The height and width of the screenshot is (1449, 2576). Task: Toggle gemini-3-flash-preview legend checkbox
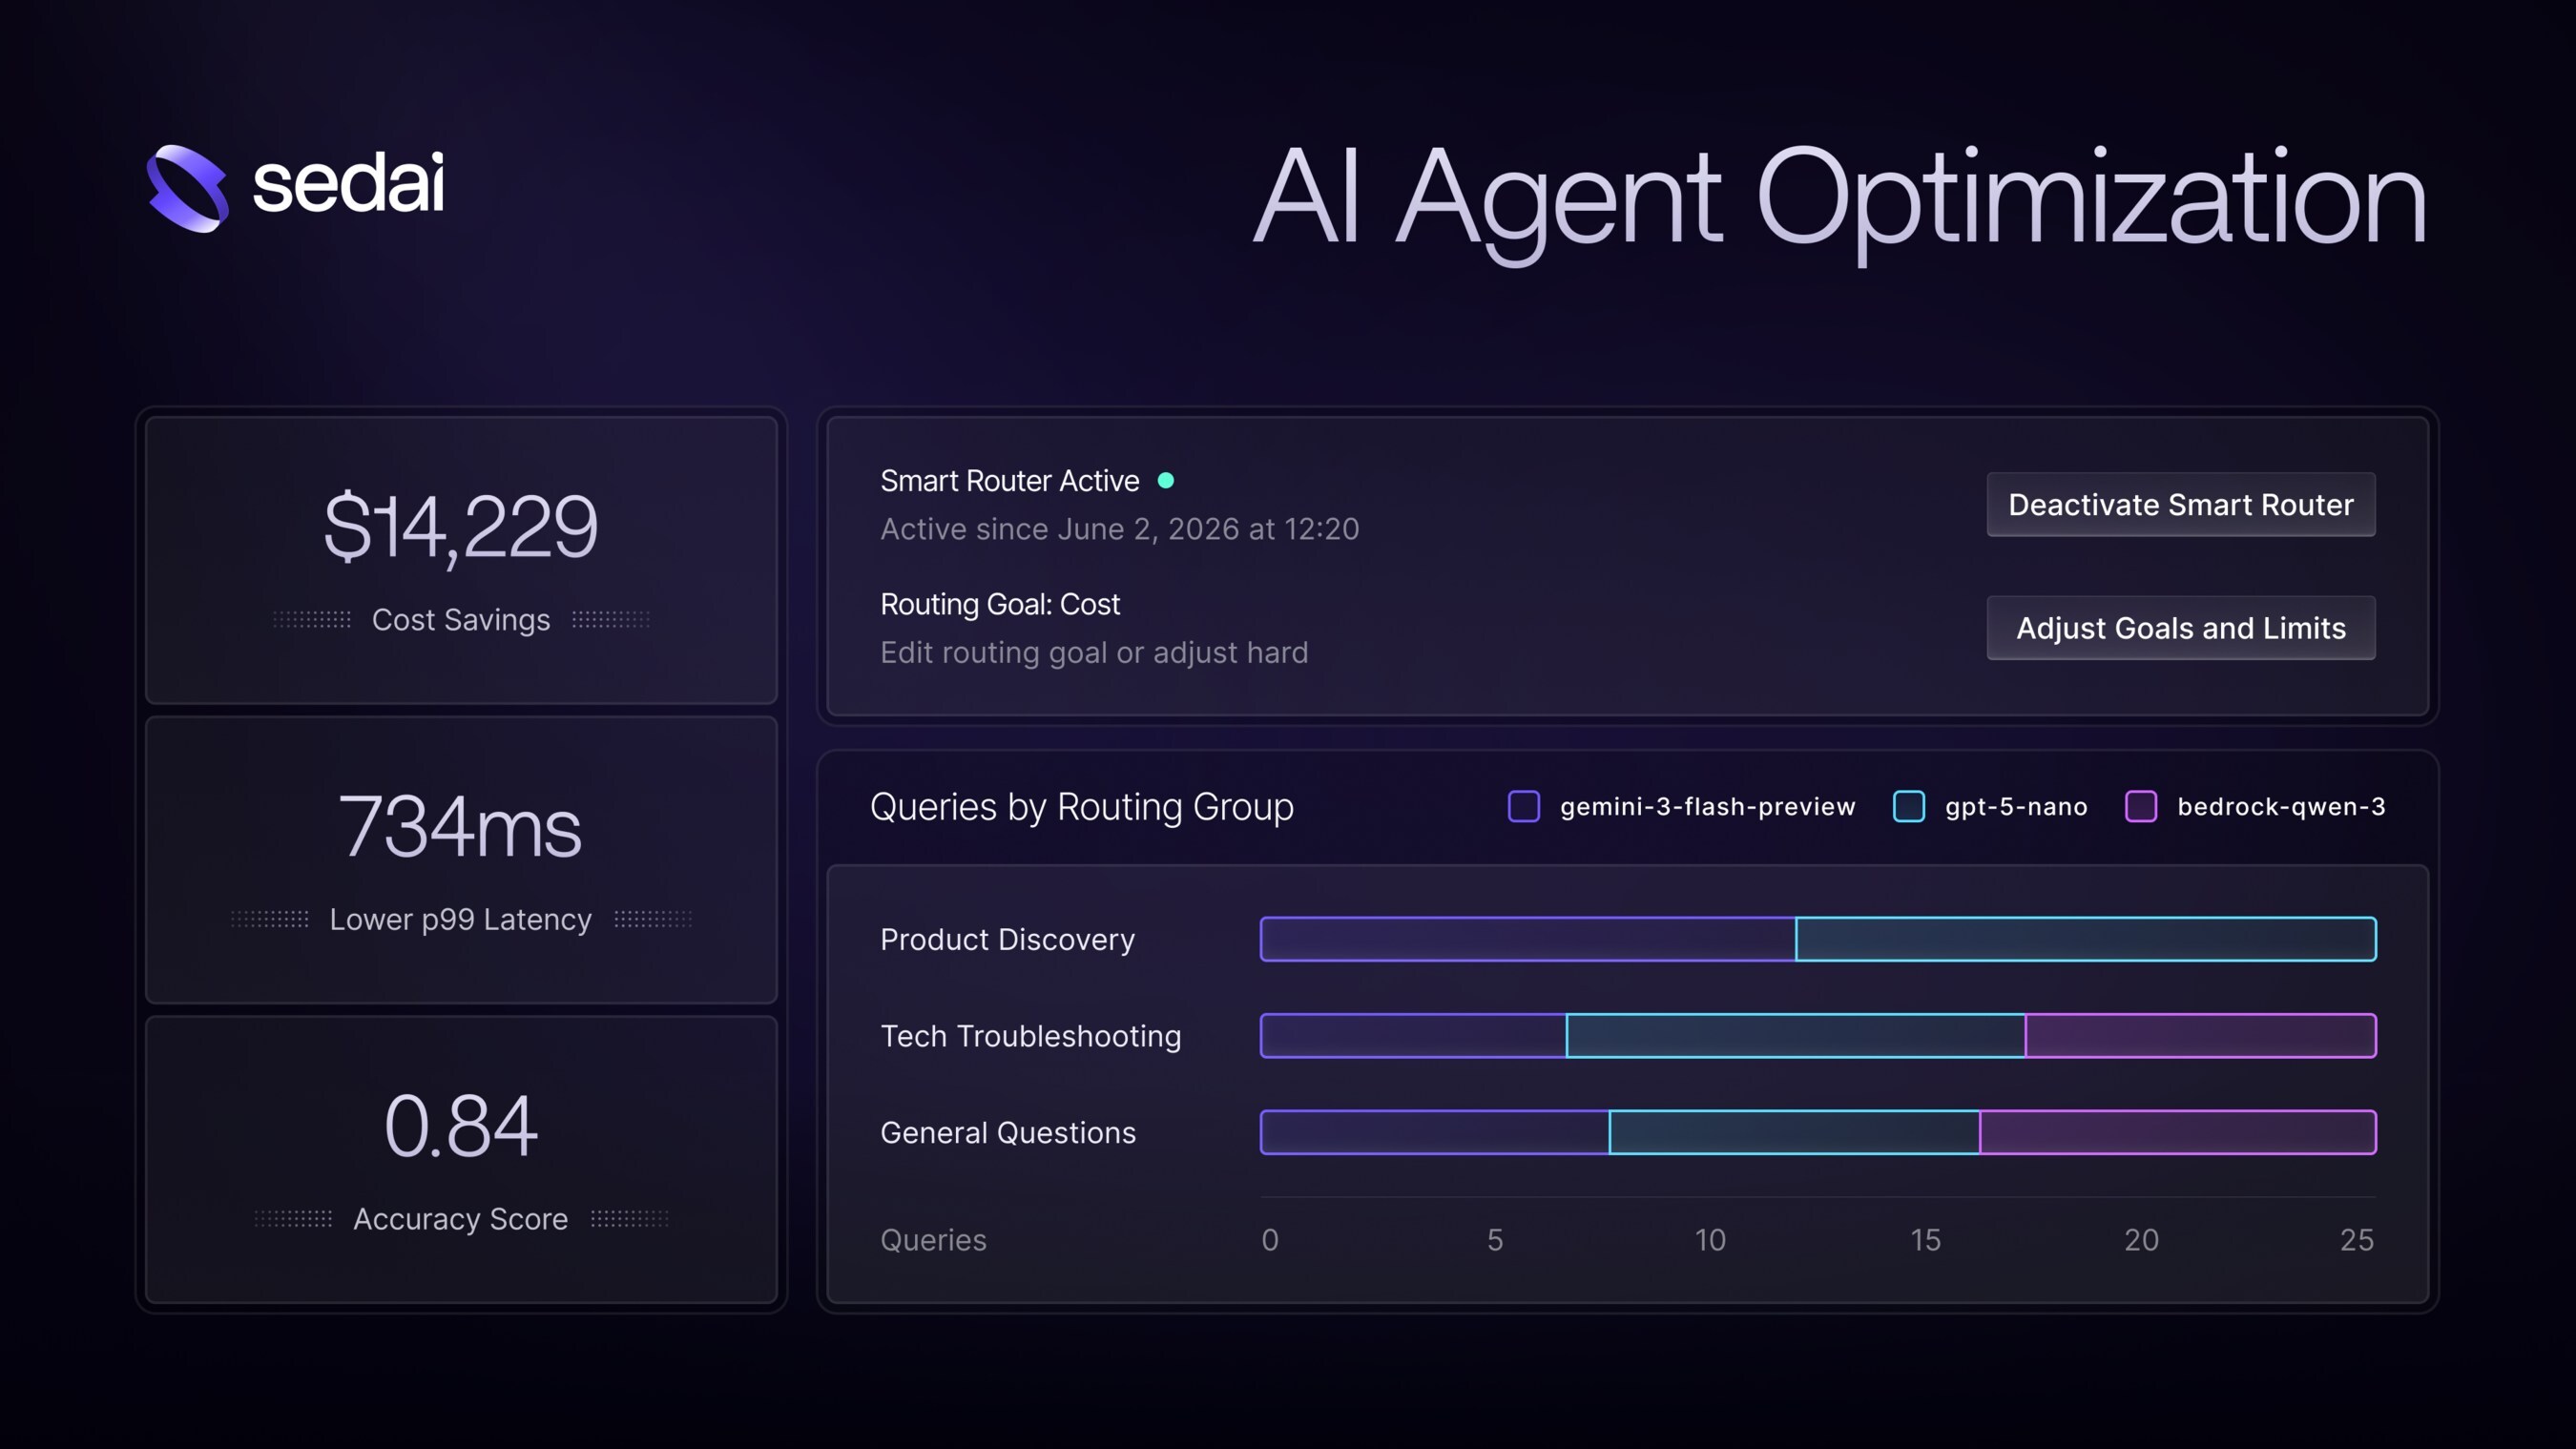[x=1523, y=806]
